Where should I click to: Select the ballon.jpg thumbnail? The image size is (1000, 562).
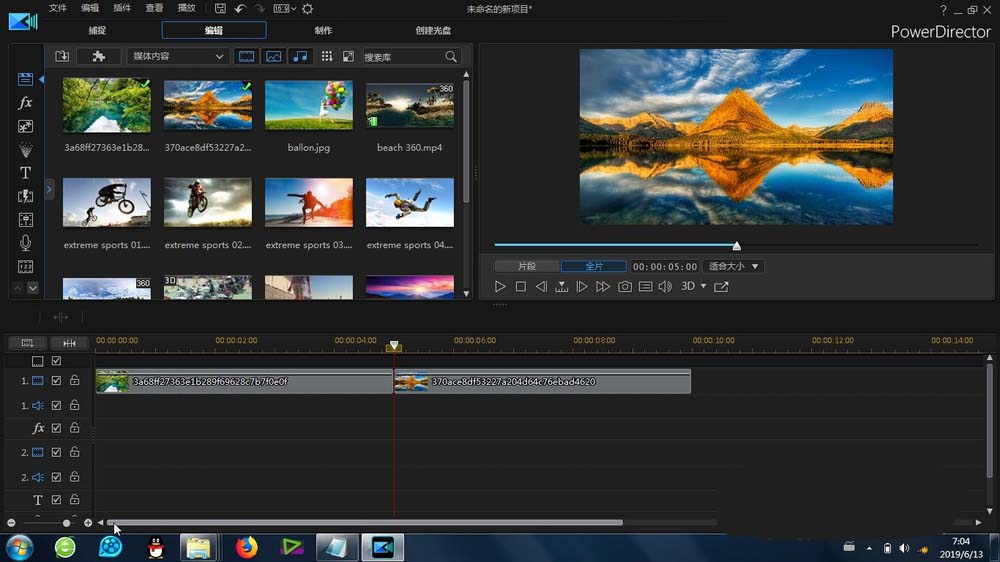click(308, 105)
